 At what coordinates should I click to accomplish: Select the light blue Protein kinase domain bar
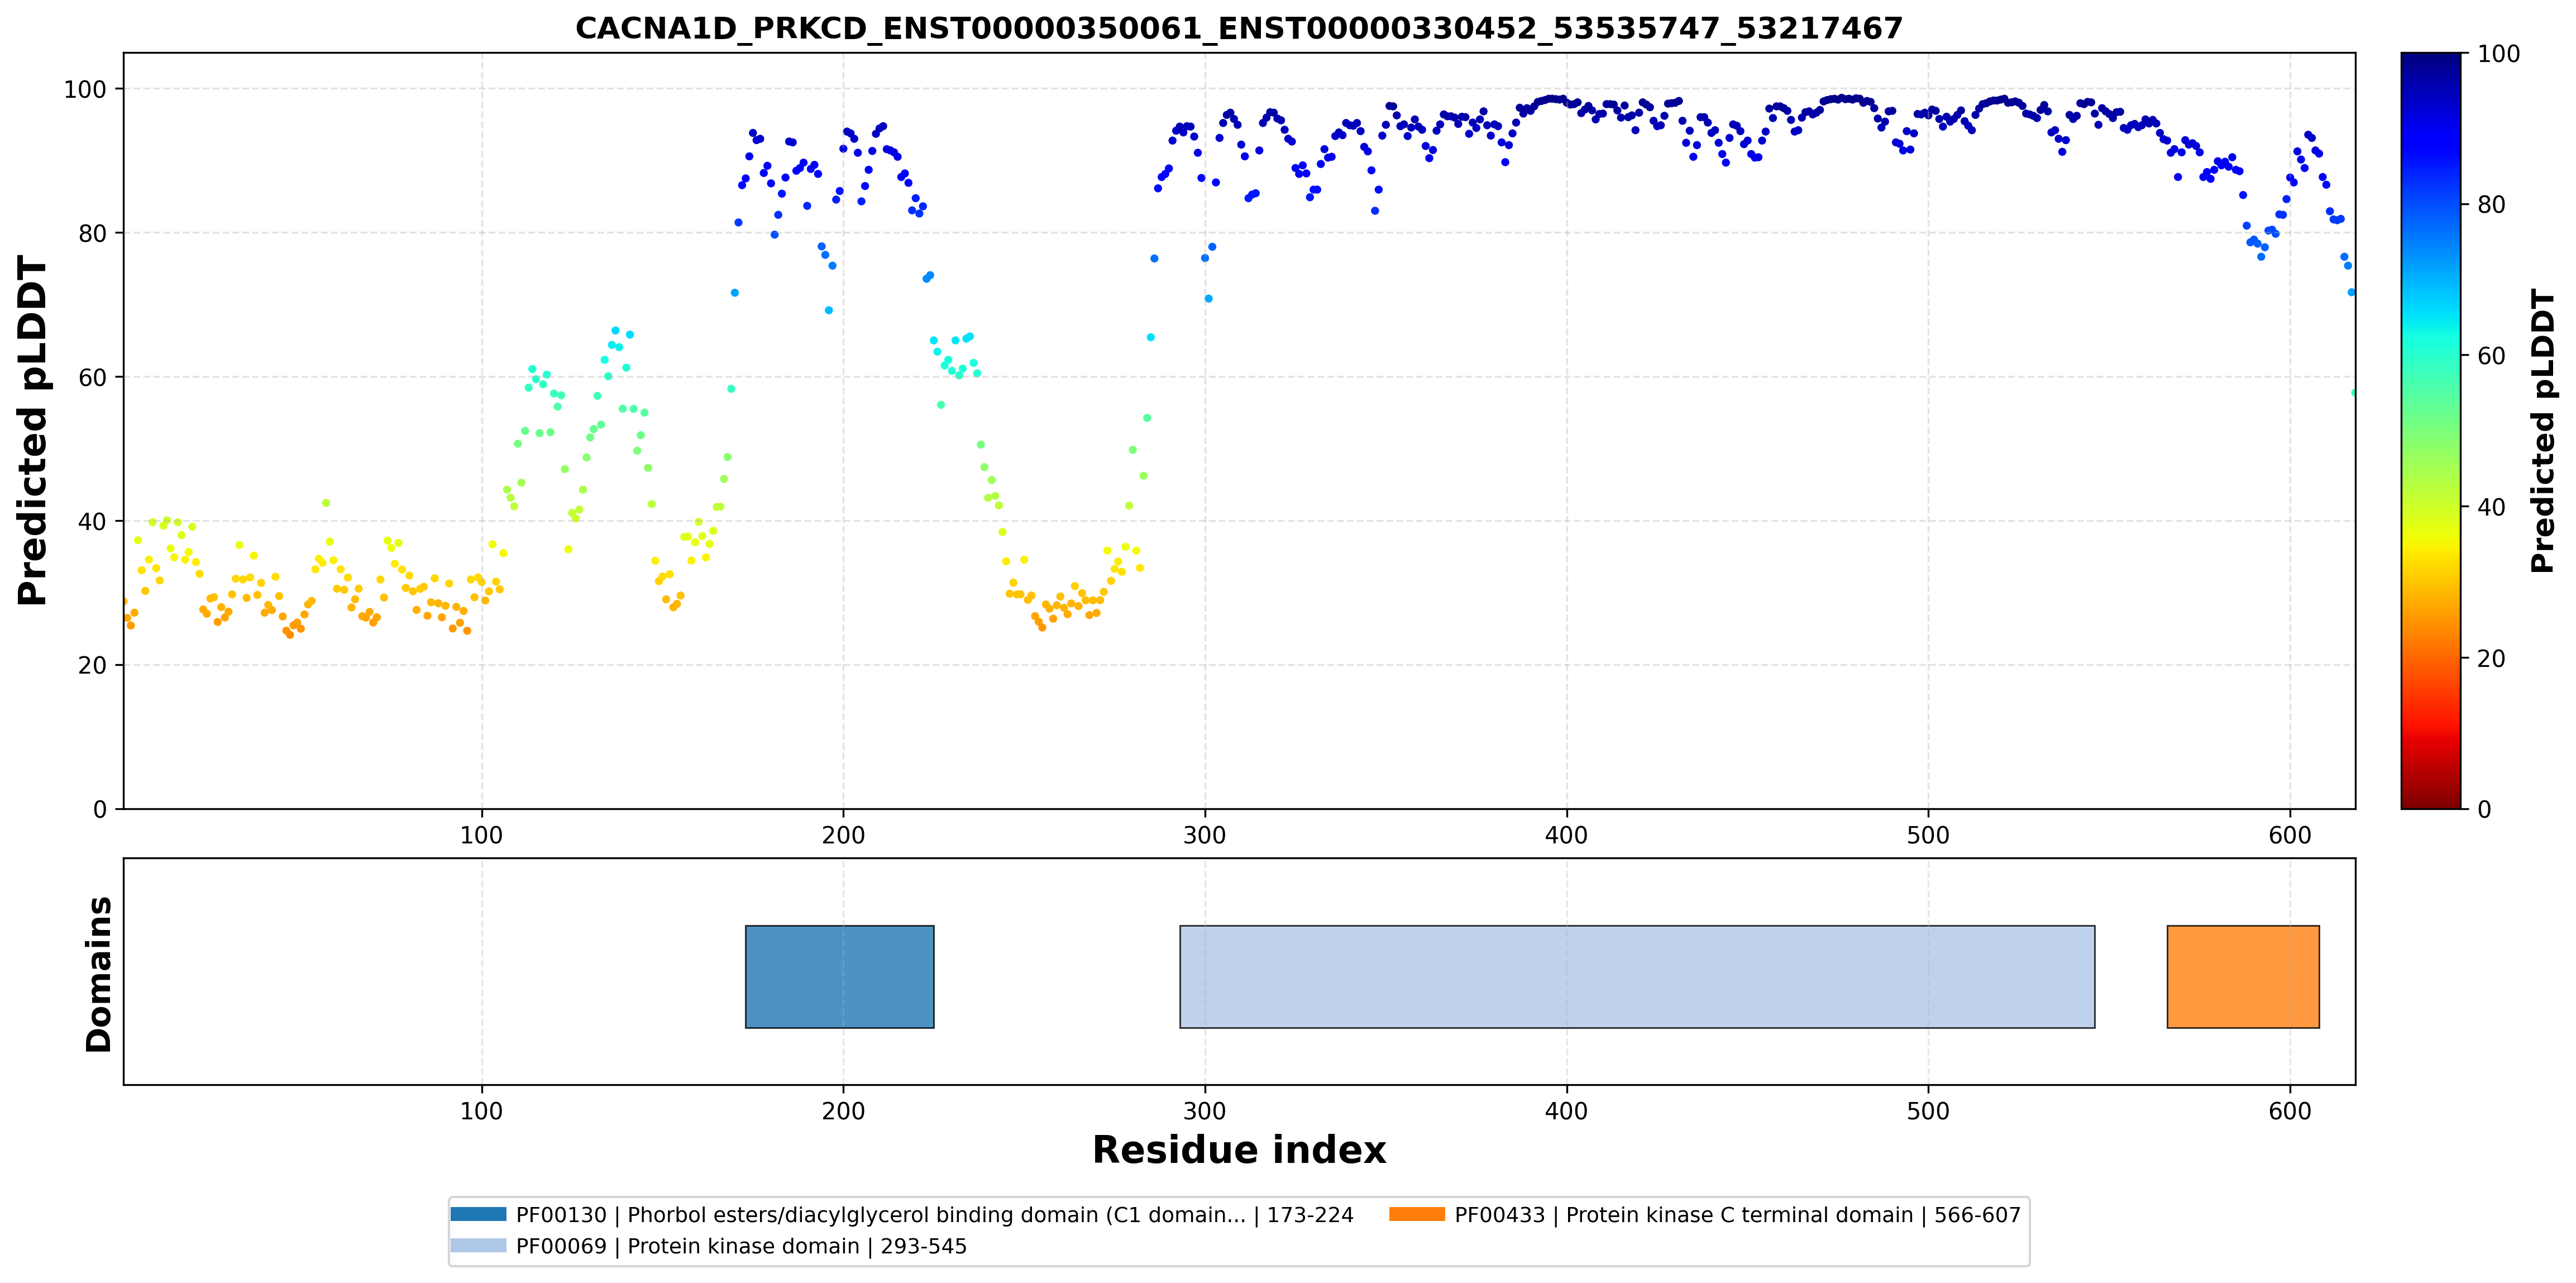(x=1637, y=976)
